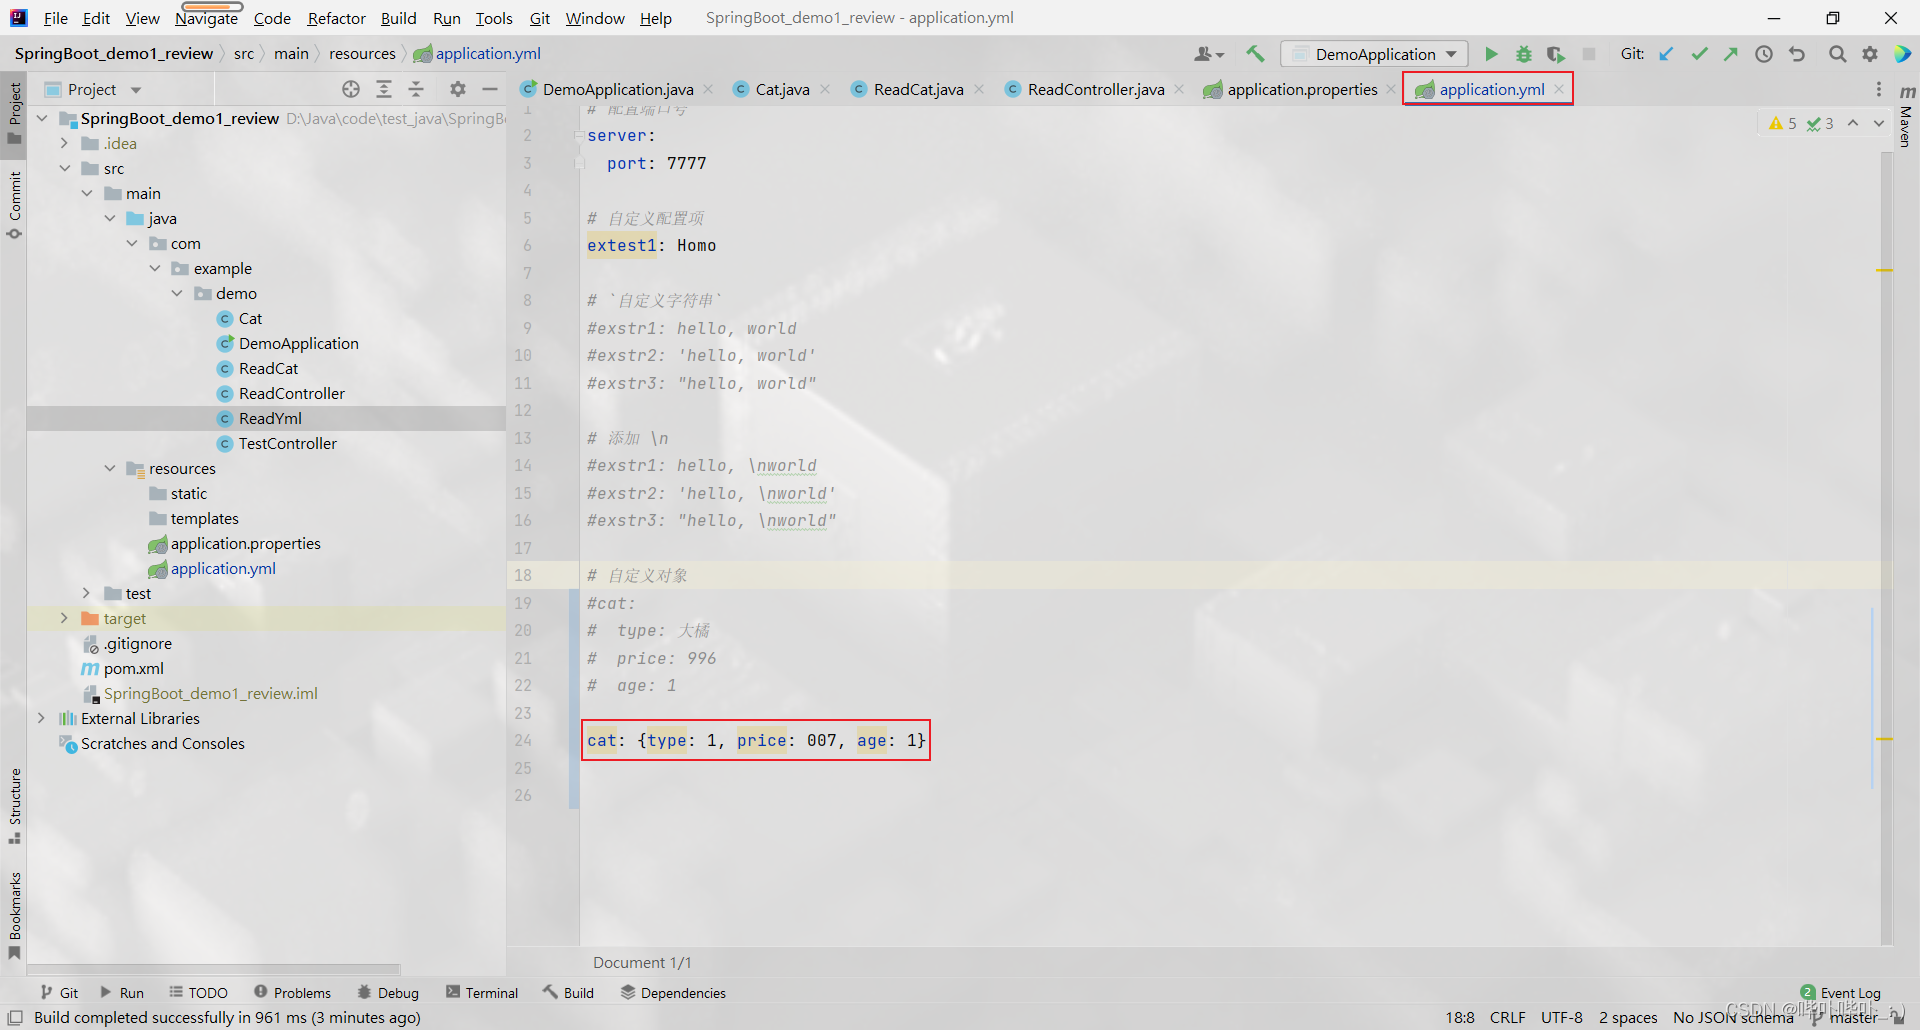Switch to the application.properties tab
1920x1030 pixels.
1302,89
